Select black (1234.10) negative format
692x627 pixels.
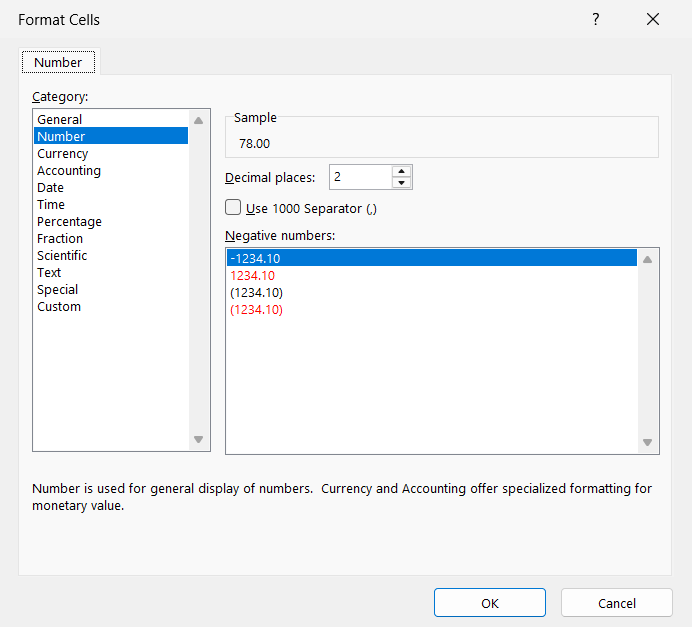point(432,293)
